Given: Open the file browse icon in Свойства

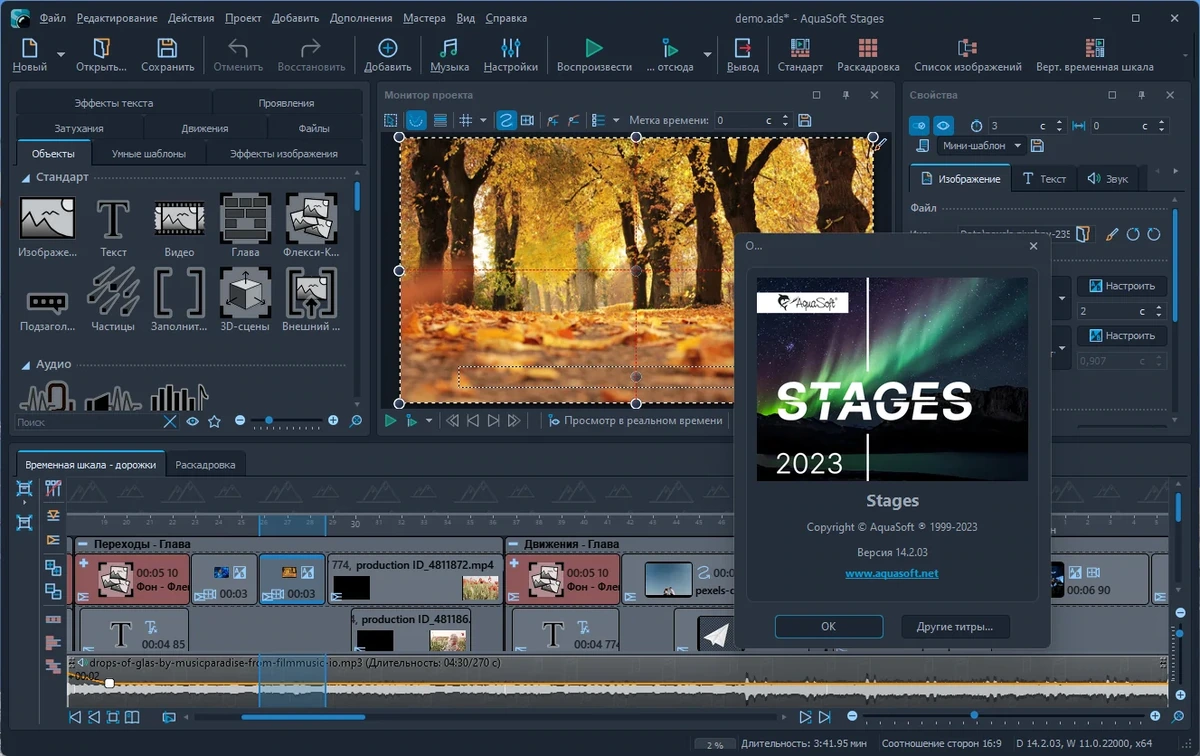Looking at the screenshot, I should (x=1083, y=234).
